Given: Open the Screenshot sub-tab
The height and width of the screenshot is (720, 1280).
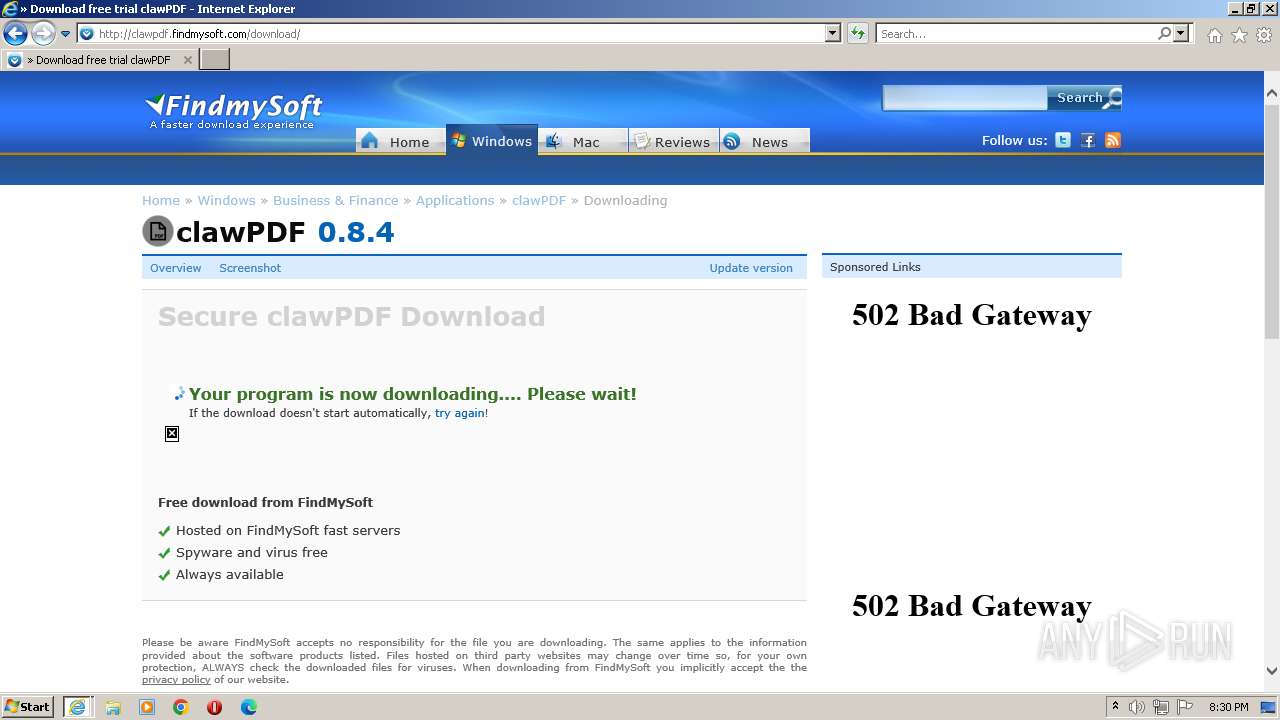Looking at the screenshot, I should coord(250,268).
